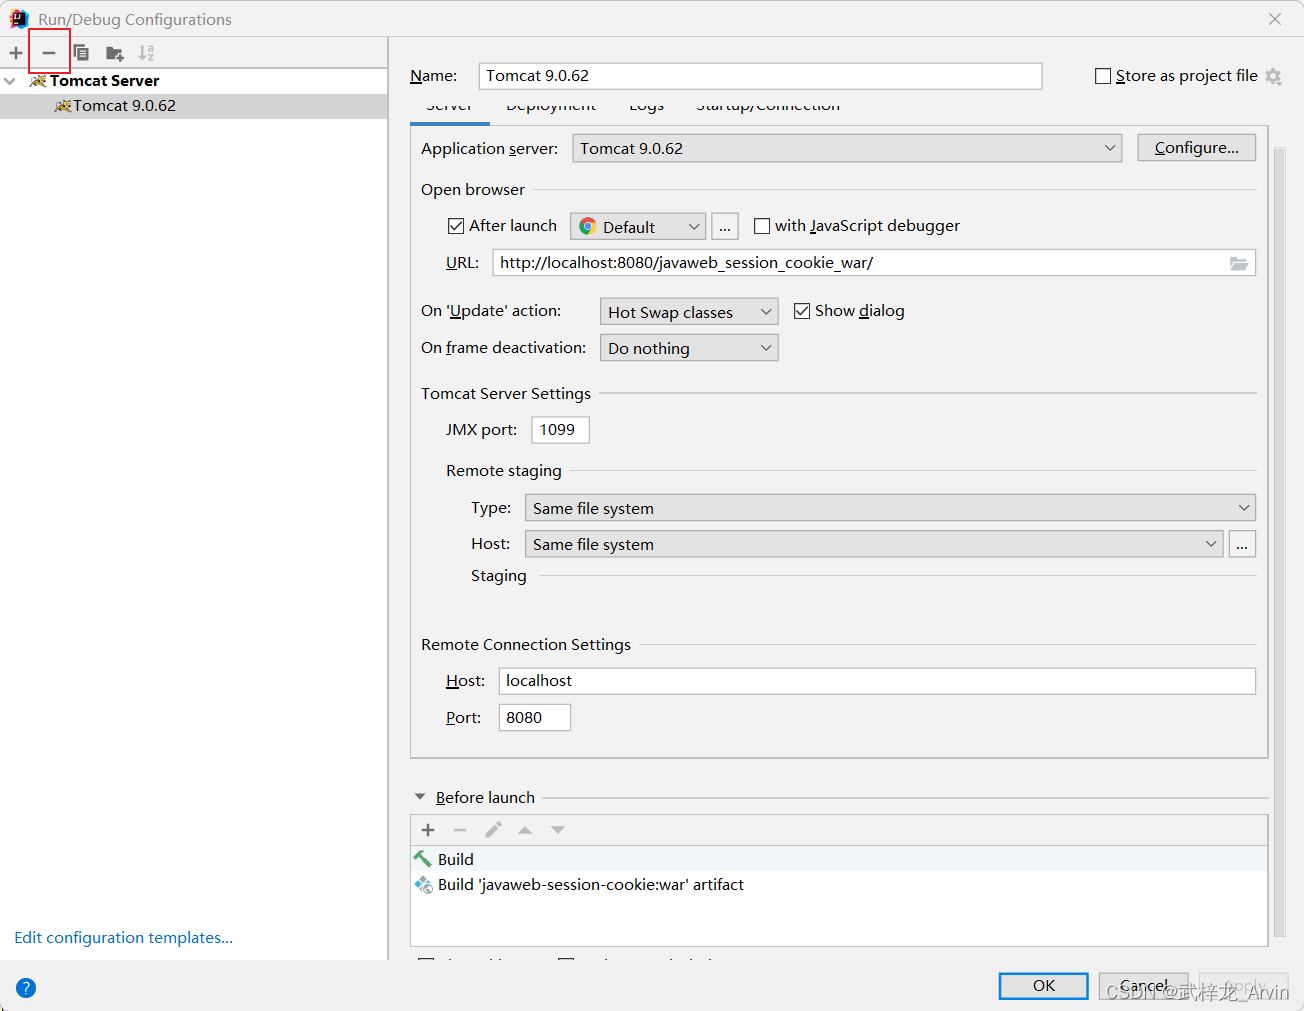Confirm with the OK button
1304x1011 pixels.
click(x=1043, y=986)
